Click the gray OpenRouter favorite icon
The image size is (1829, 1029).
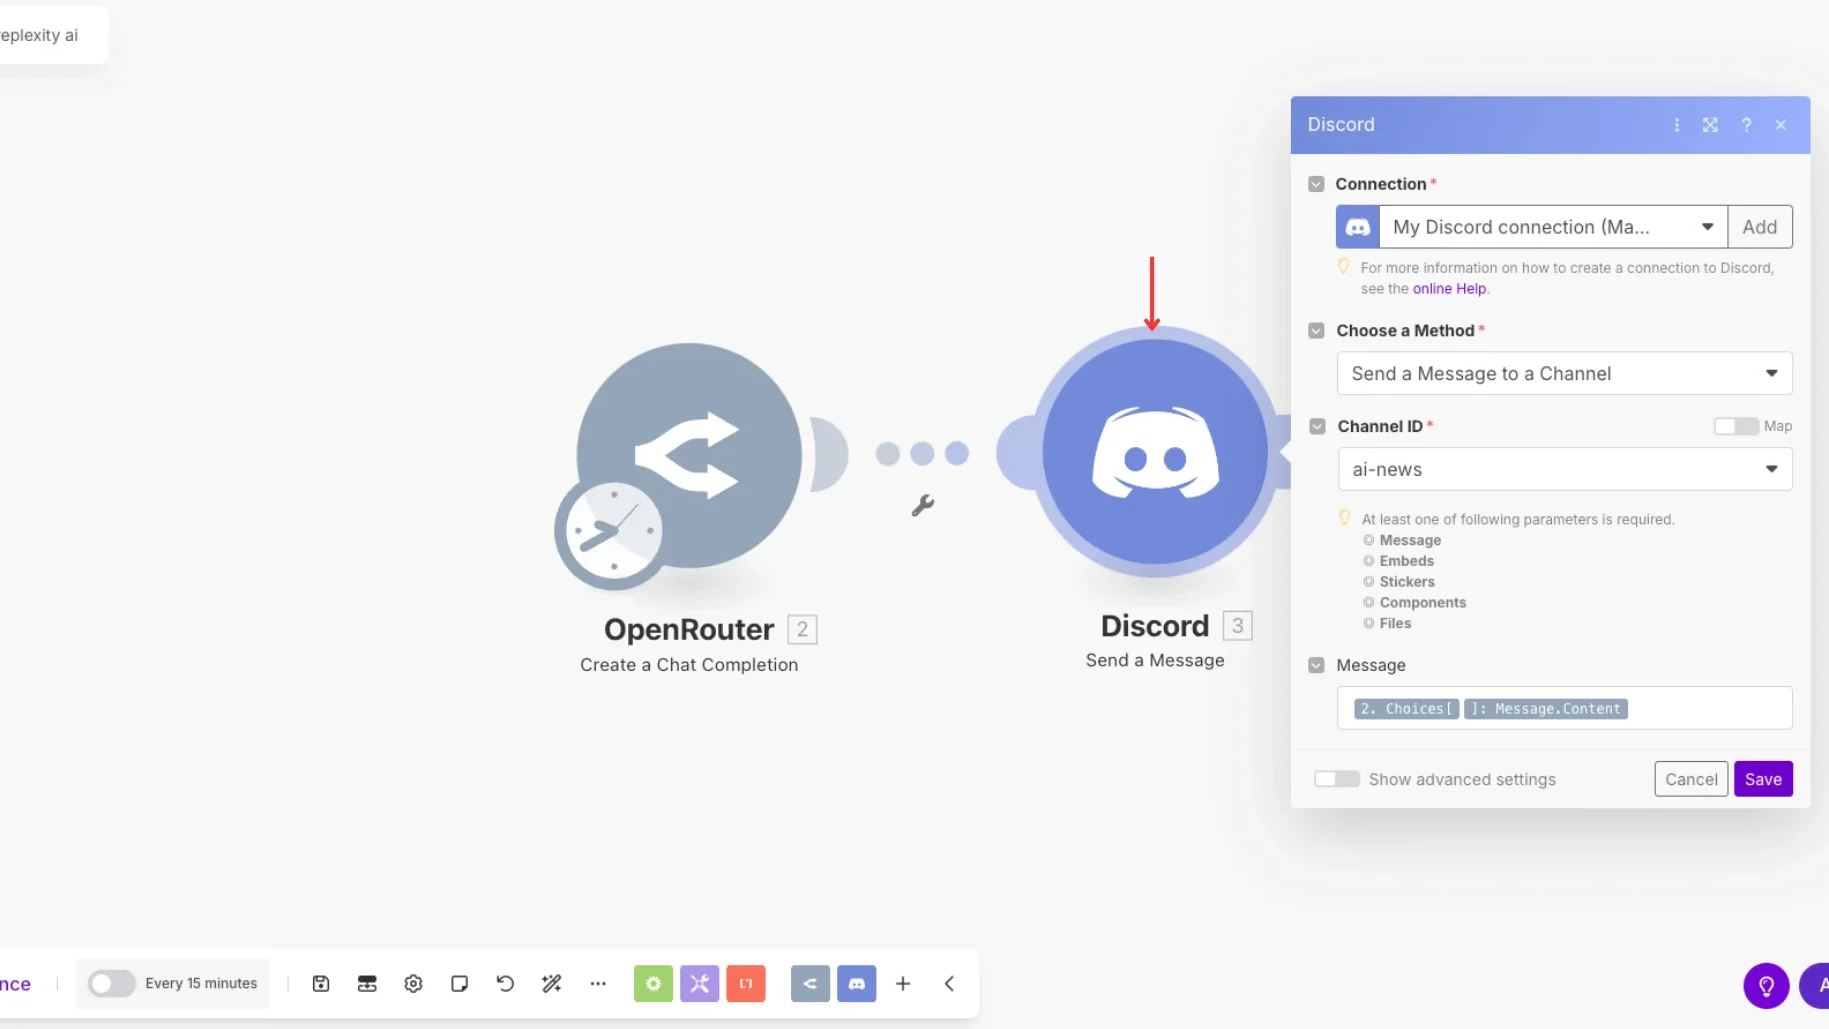tap(810, 984)
